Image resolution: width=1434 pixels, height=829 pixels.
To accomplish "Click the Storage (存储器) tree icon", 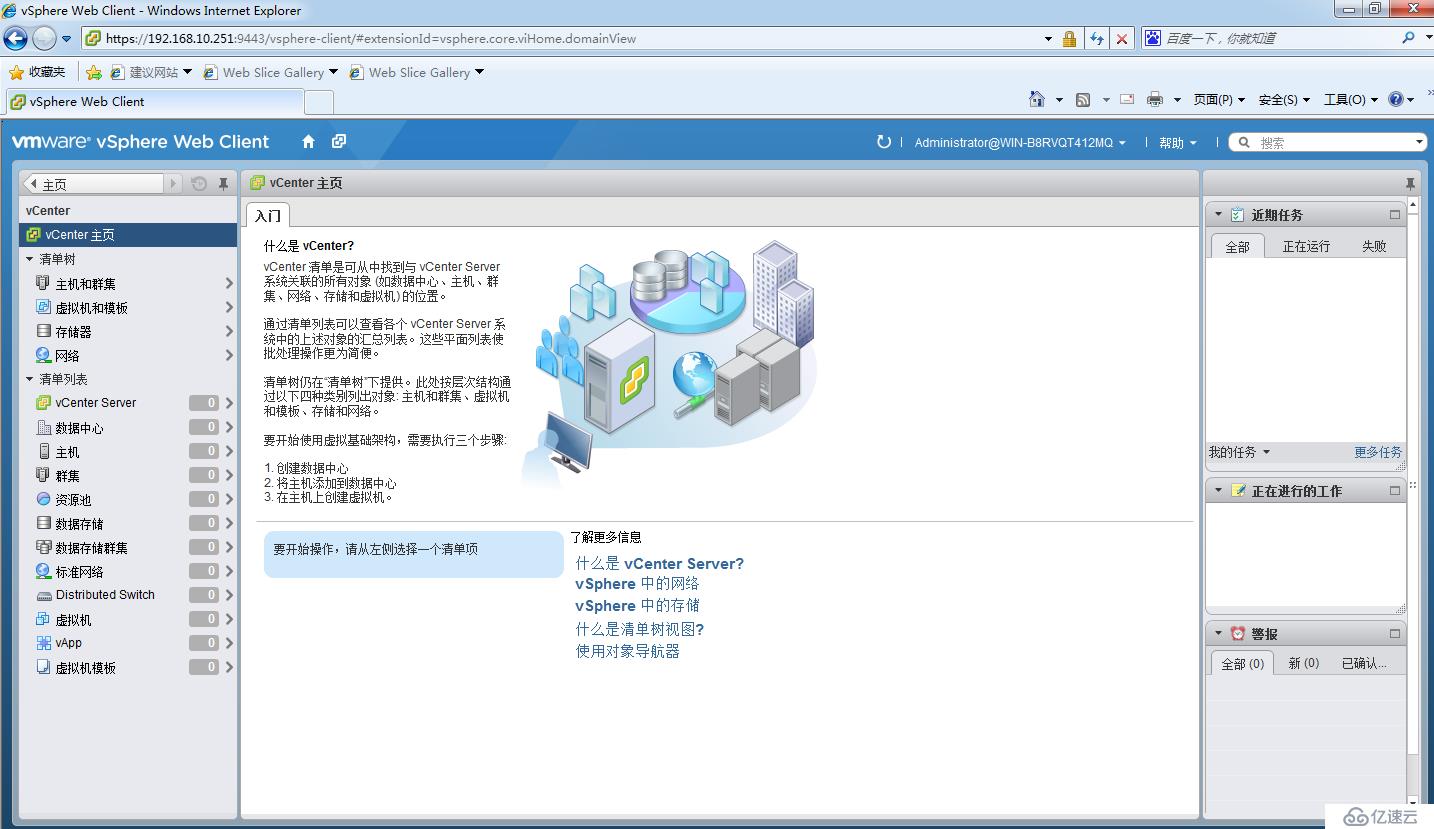I will [43, 331].
